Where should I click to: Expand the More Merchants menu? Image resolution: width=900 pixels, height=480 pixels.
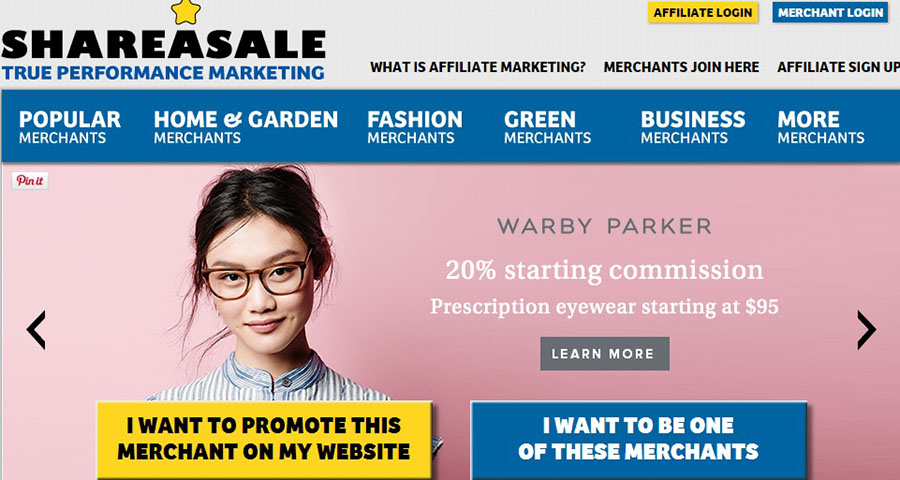tap(821, 127)
